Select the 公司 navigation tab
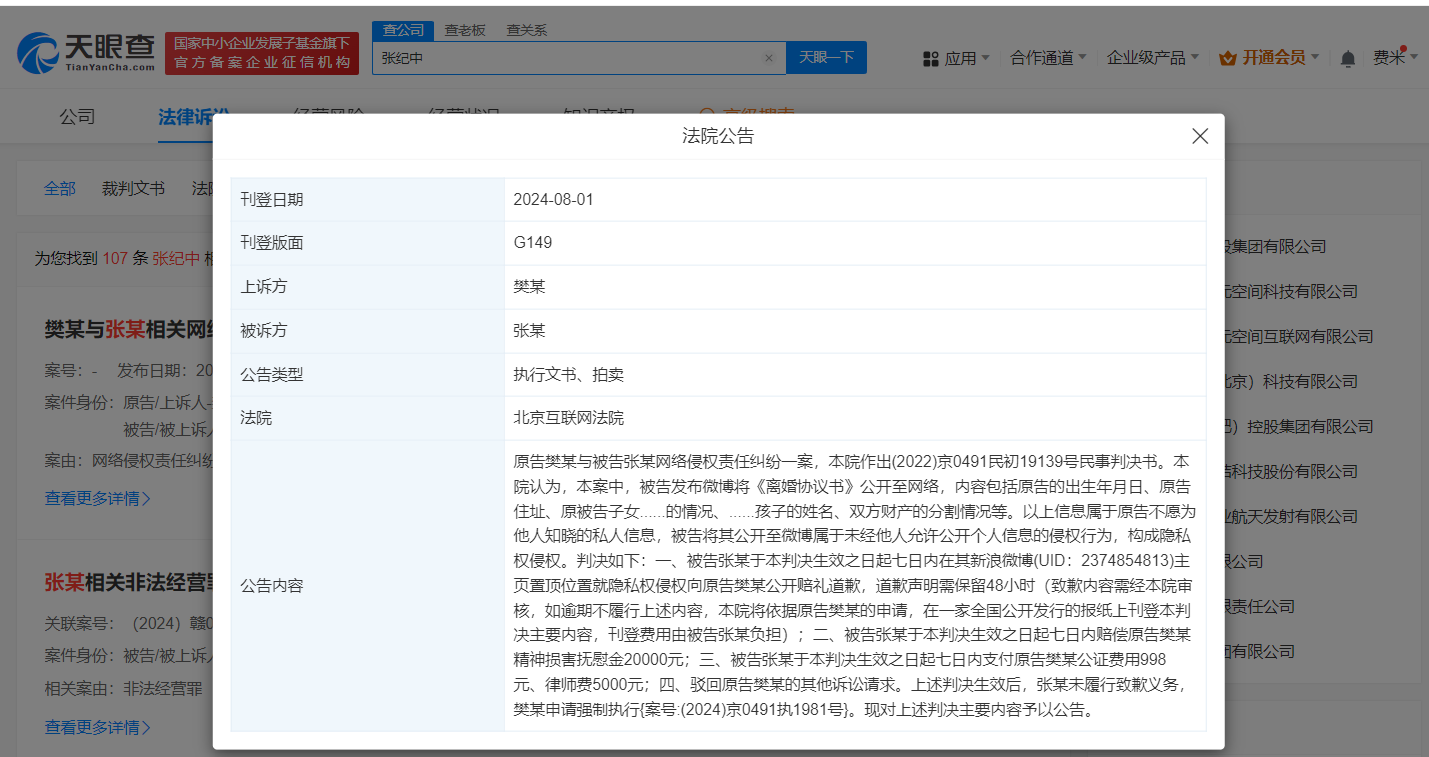 point(78,116)
